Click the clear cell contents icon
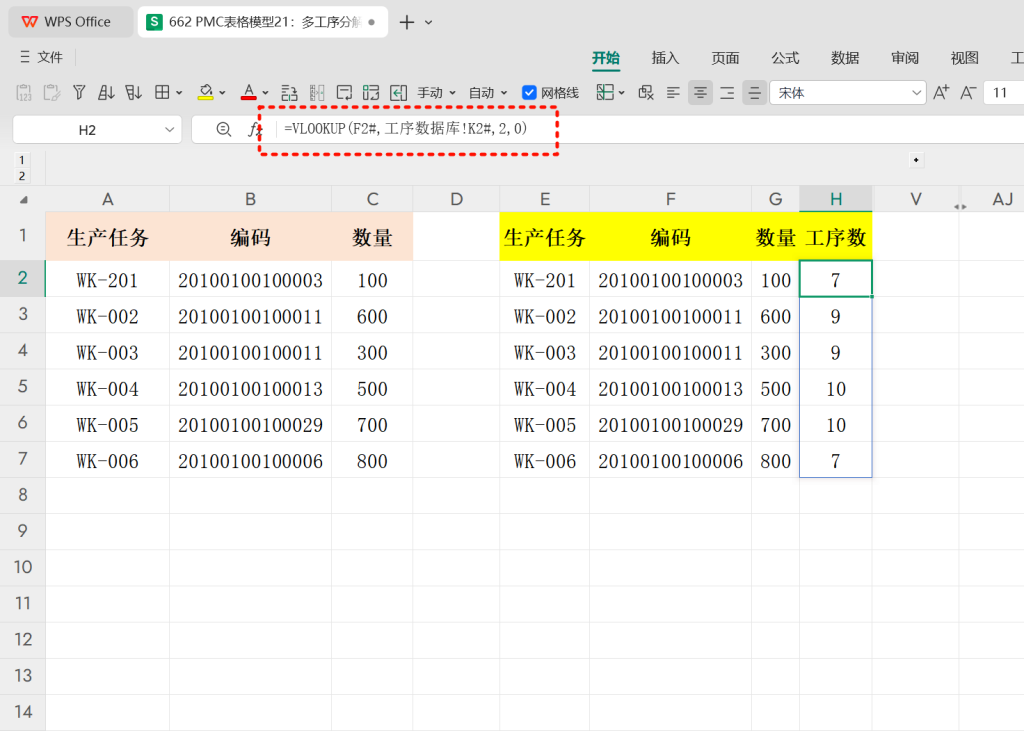Screen dimensions: 1024x731 [646, 93]
